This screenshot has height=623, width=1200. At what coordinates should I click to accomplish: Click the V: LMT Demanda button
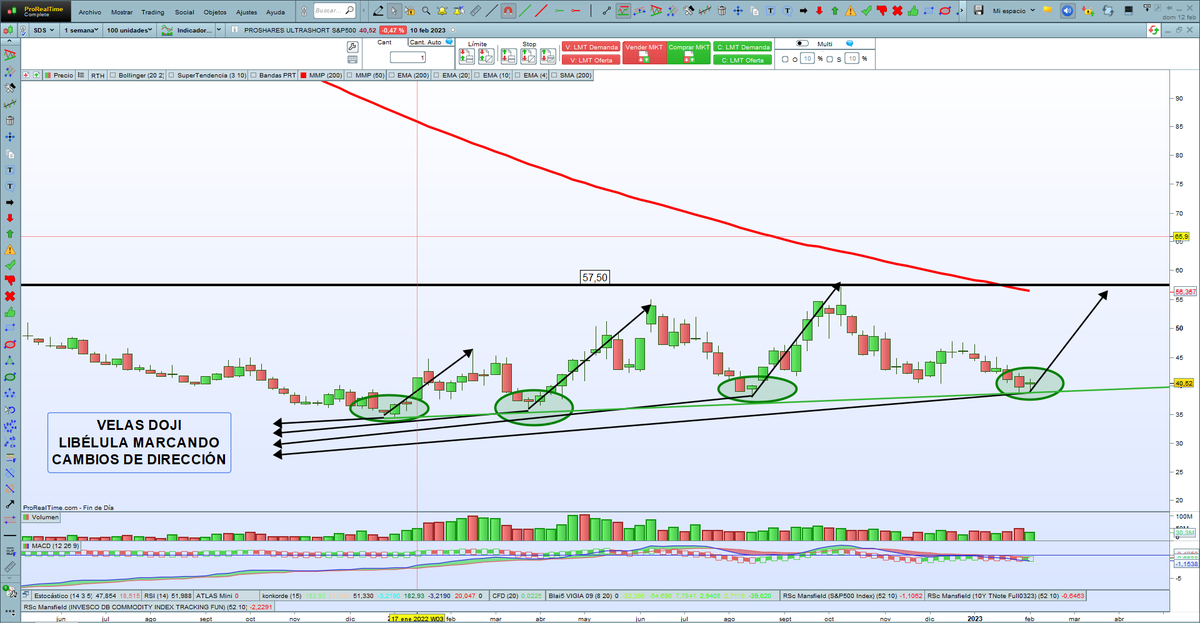click(591, 47)
